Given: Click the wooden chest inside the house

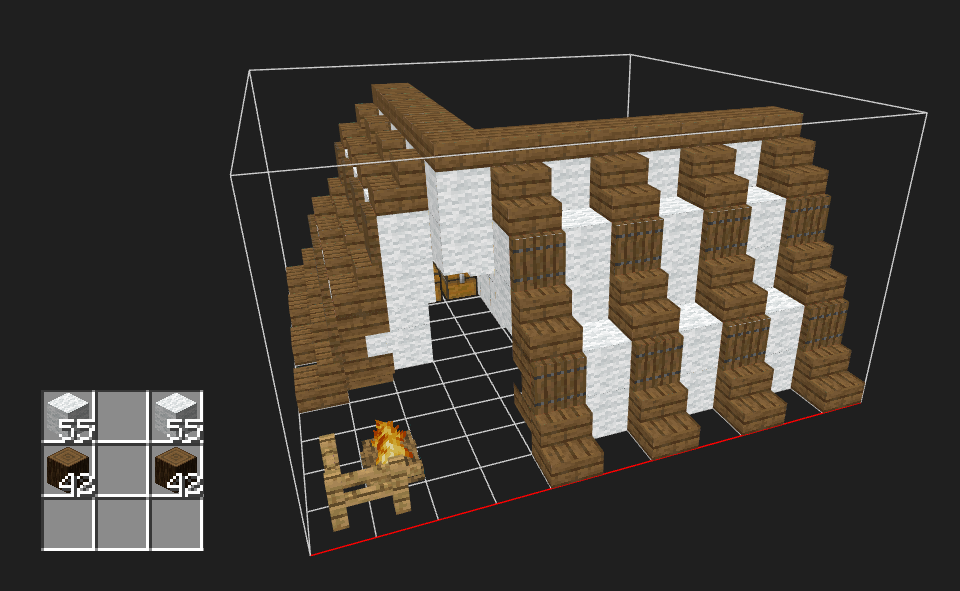Looking at the screenshot, I should point(458,287).
